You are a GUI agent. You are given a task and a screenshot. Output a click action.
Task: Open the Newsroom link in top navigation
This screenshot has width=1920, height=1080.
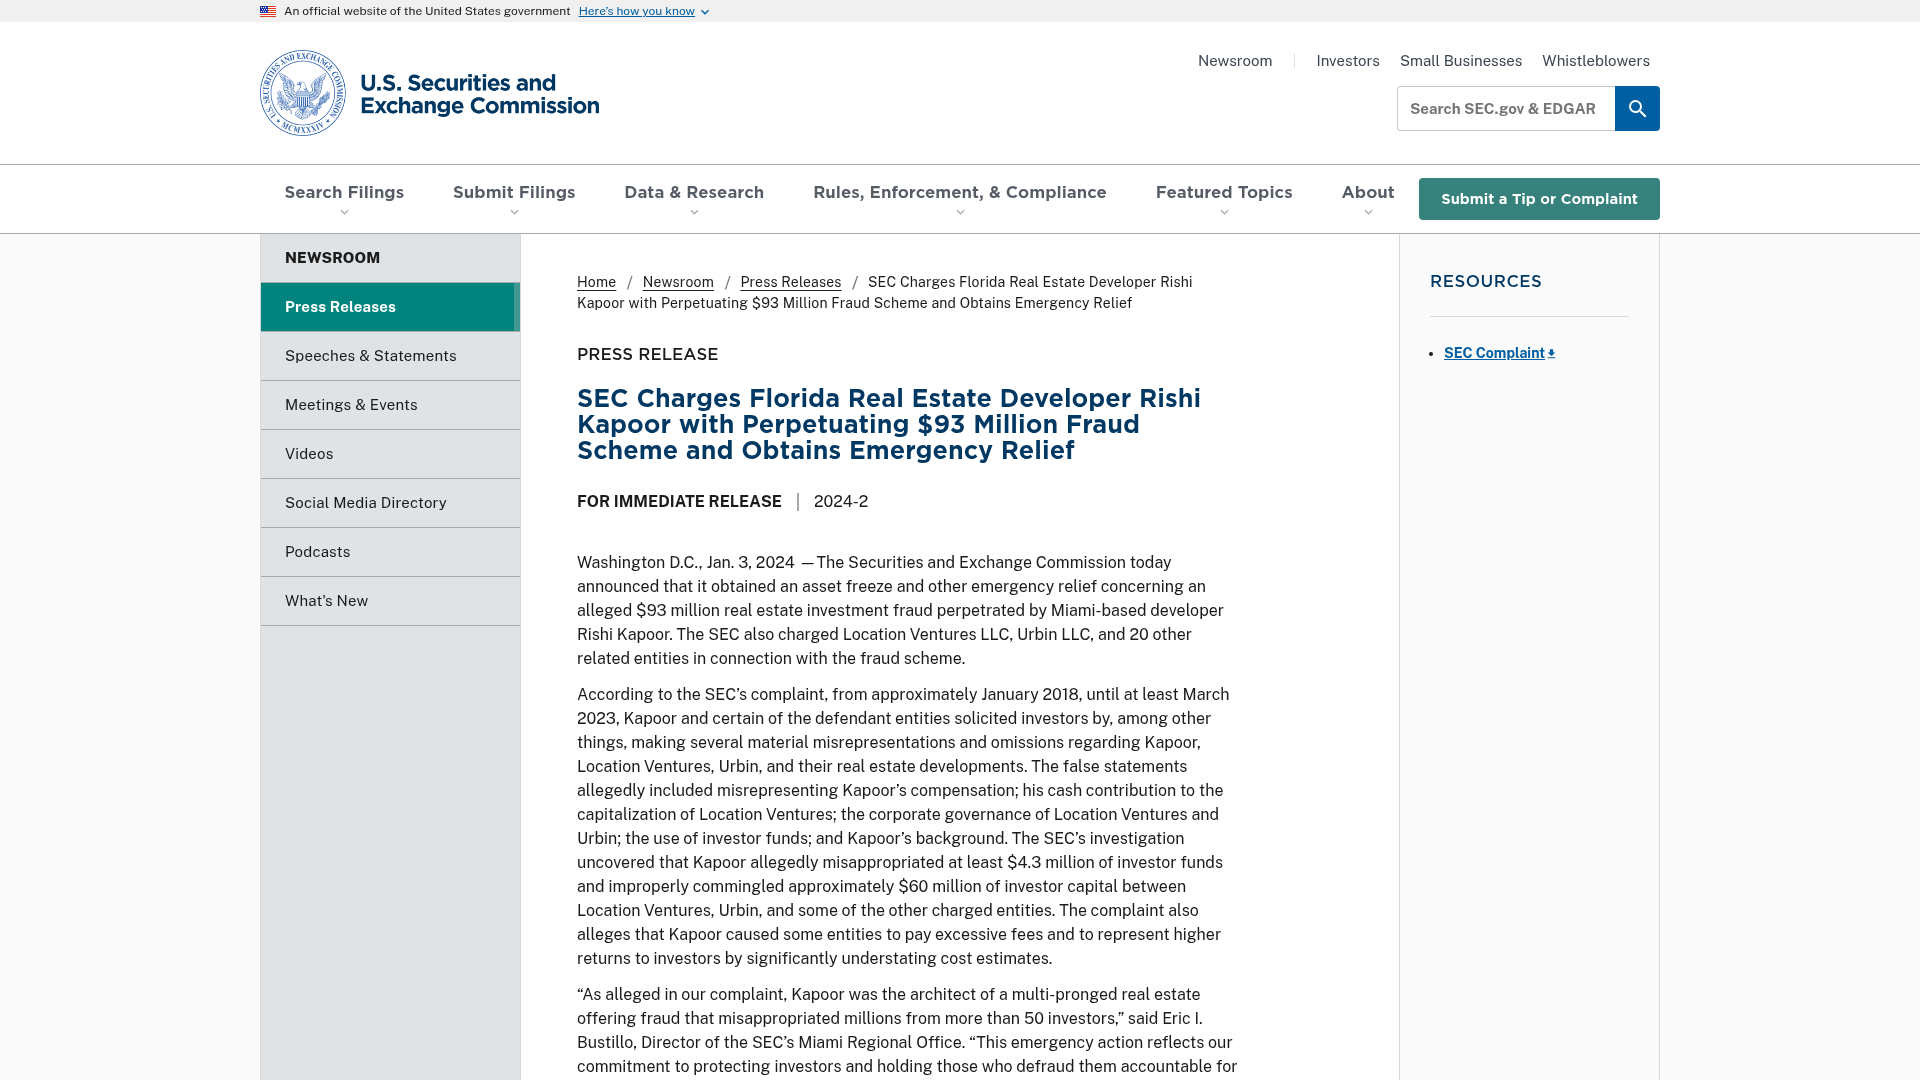[1235, 61]
